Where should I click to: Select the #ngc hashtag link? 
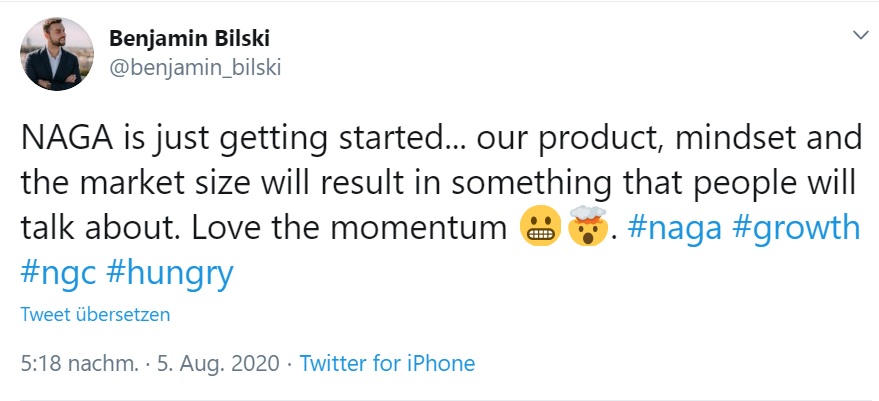[58, 272]
